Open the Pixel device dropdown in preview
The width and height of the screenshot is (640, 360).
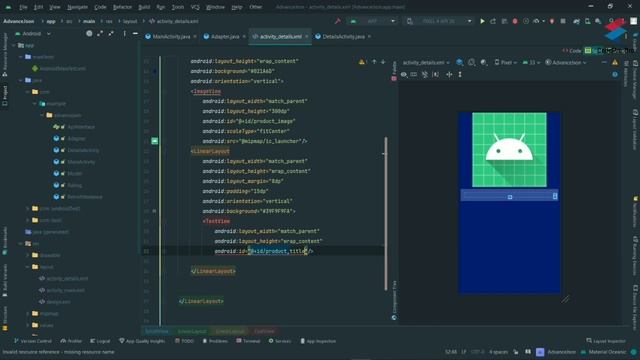click(x=505, y=62)
